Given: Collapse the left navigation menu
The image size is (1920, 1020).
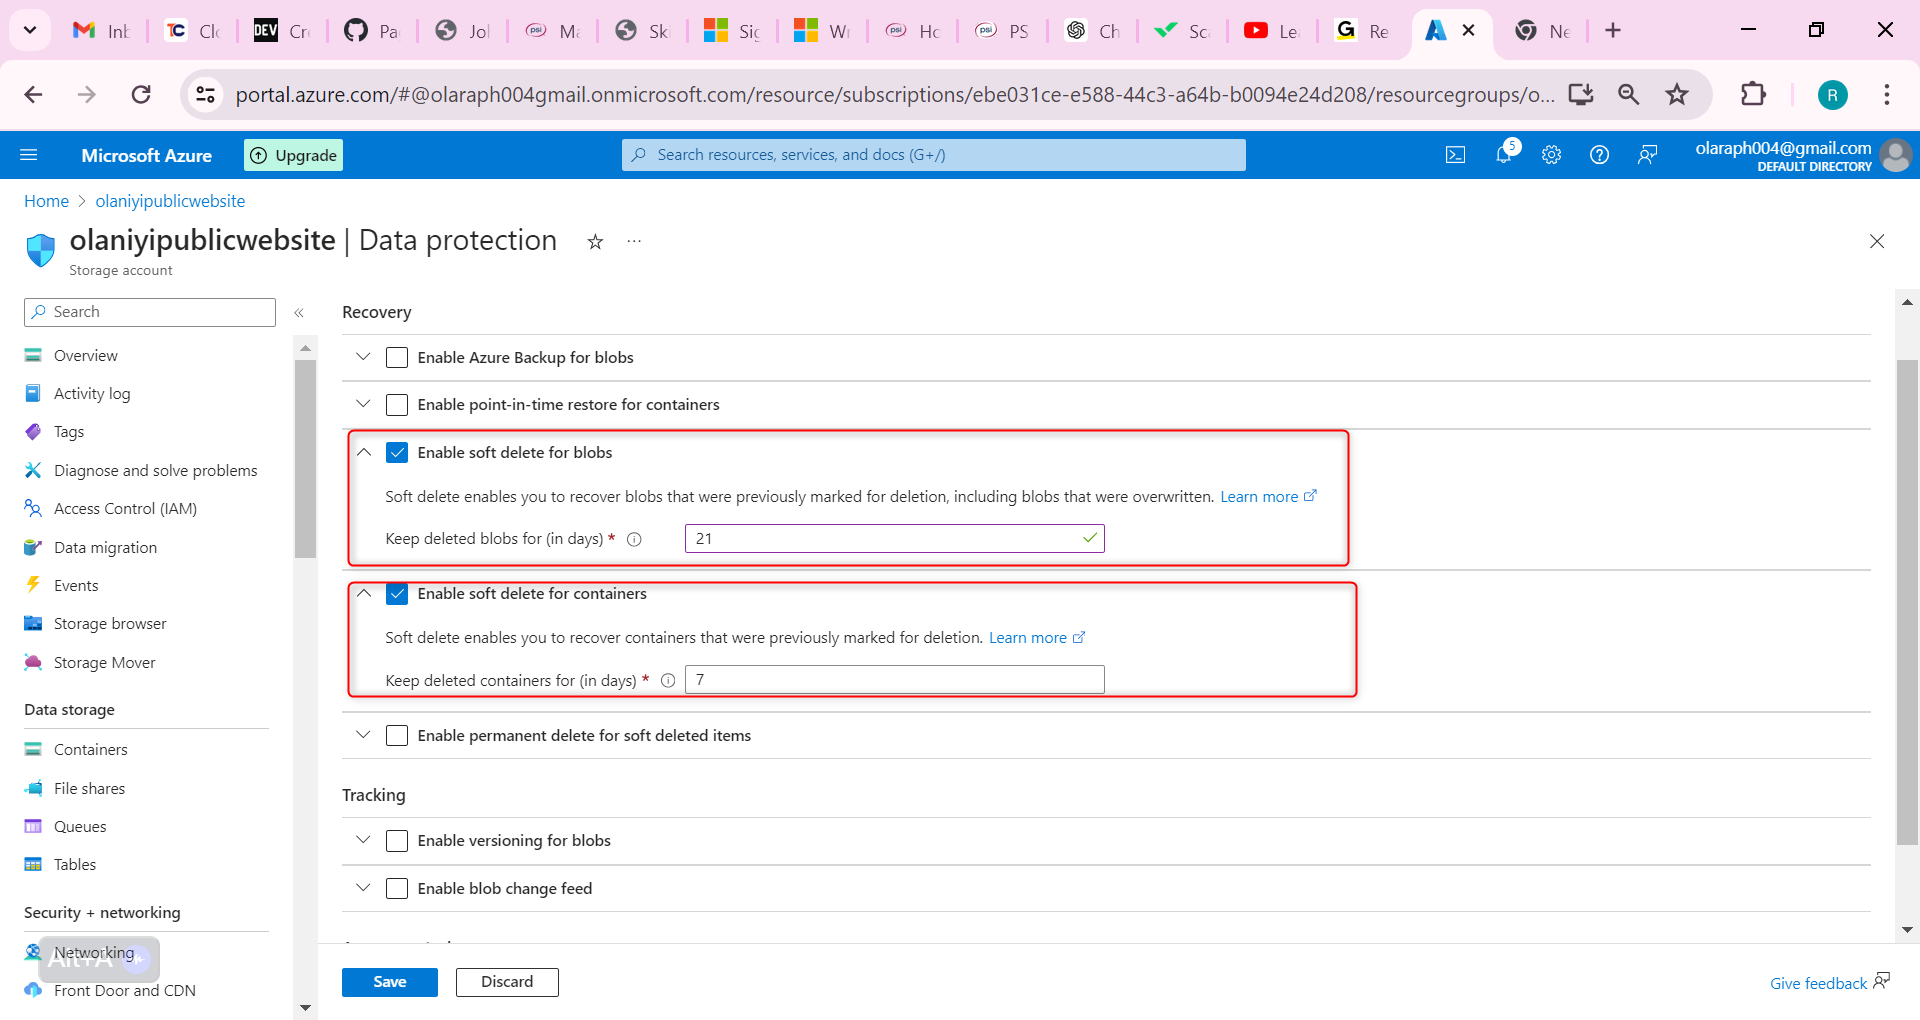Looking at the screenshot, I should (x=299, y=313).
